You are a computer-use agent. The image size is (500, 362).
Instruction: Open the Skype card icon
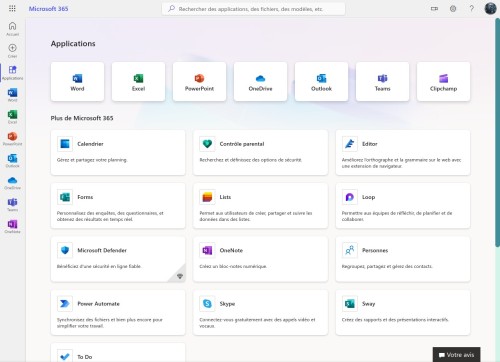207,303
